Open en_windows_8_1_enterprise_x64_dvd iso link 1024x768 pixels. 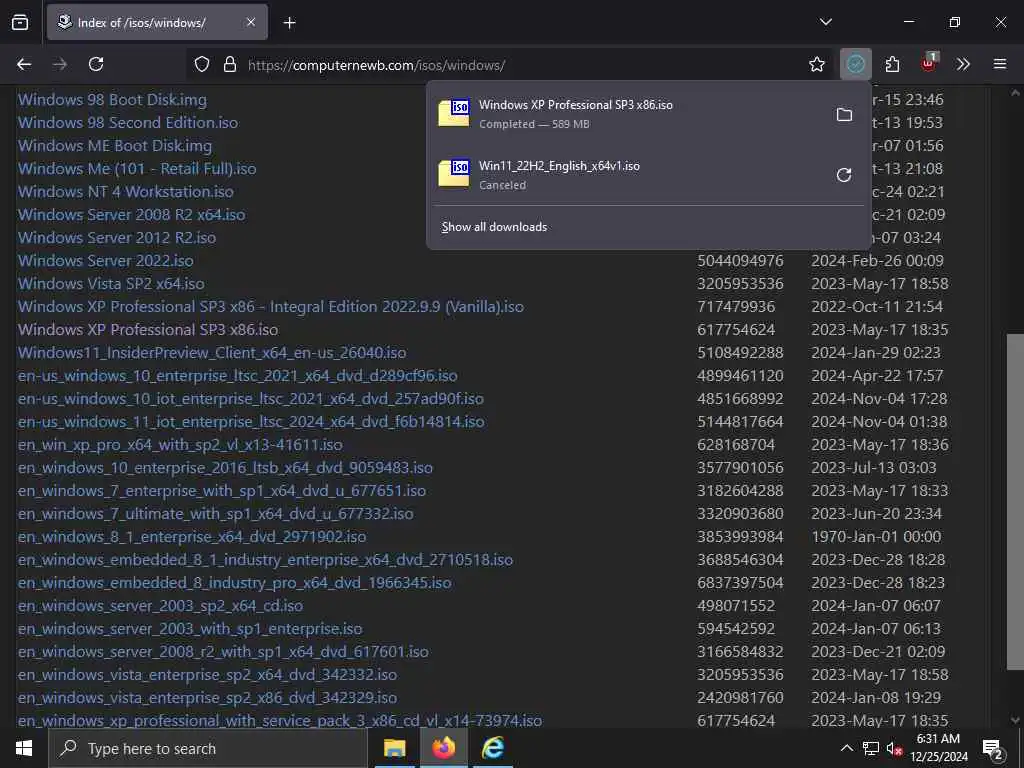pyautogui.click(x=192, y=536)
